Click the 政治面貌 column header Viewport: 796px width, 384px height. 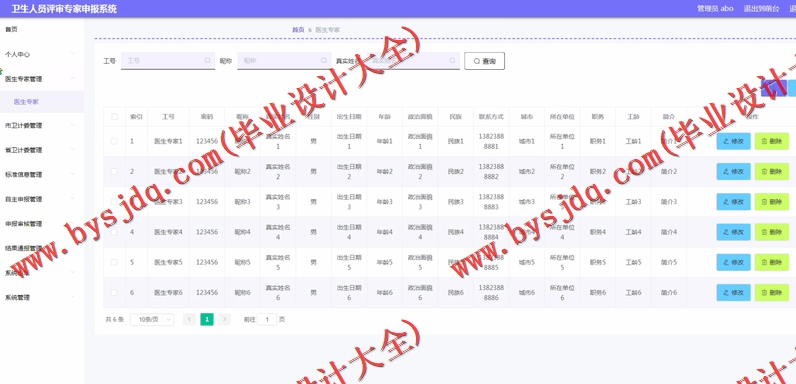420,117
